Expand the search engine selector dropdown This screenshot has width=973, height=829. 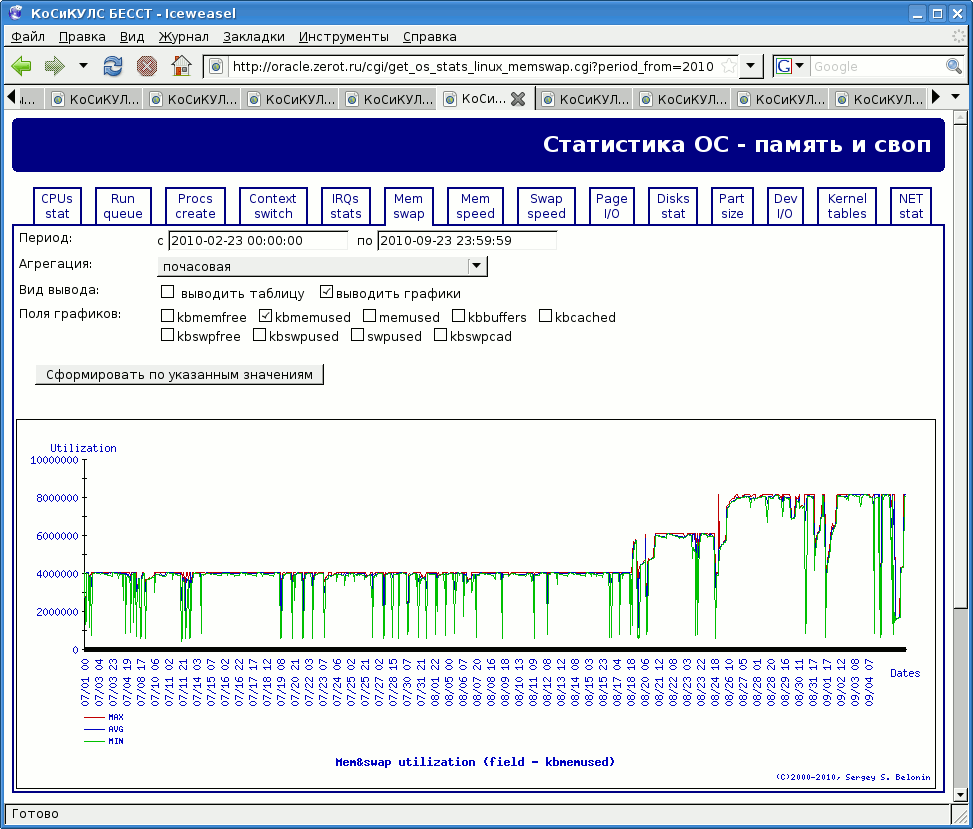click(x=791, y=66)
